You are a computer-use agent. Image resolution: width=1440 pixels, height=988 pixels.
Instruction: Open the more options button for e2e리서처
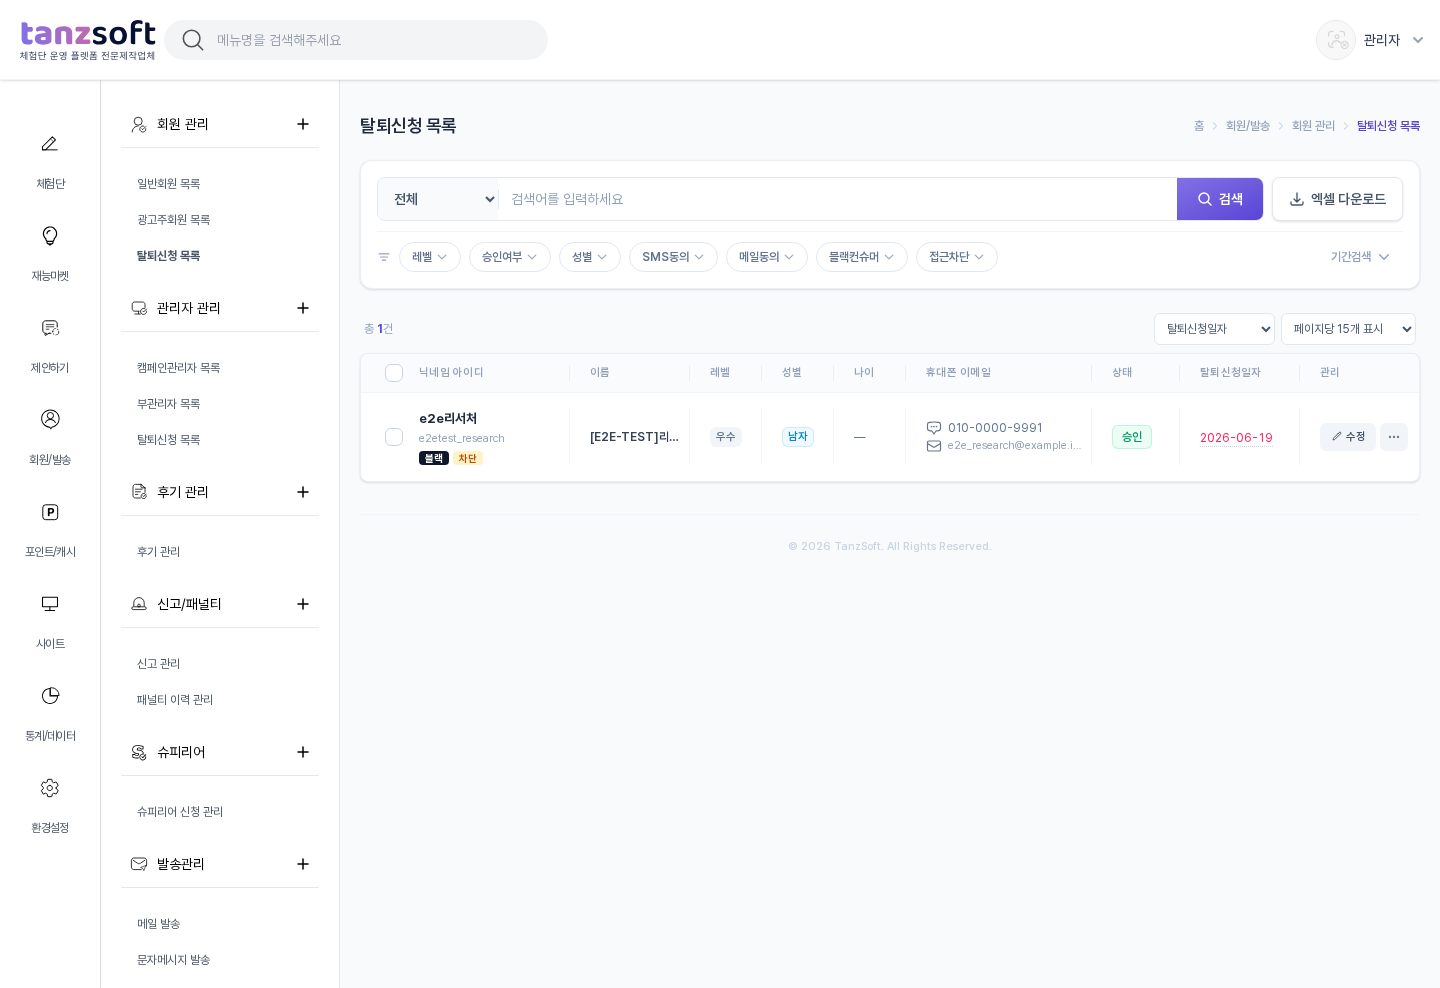1394,437
